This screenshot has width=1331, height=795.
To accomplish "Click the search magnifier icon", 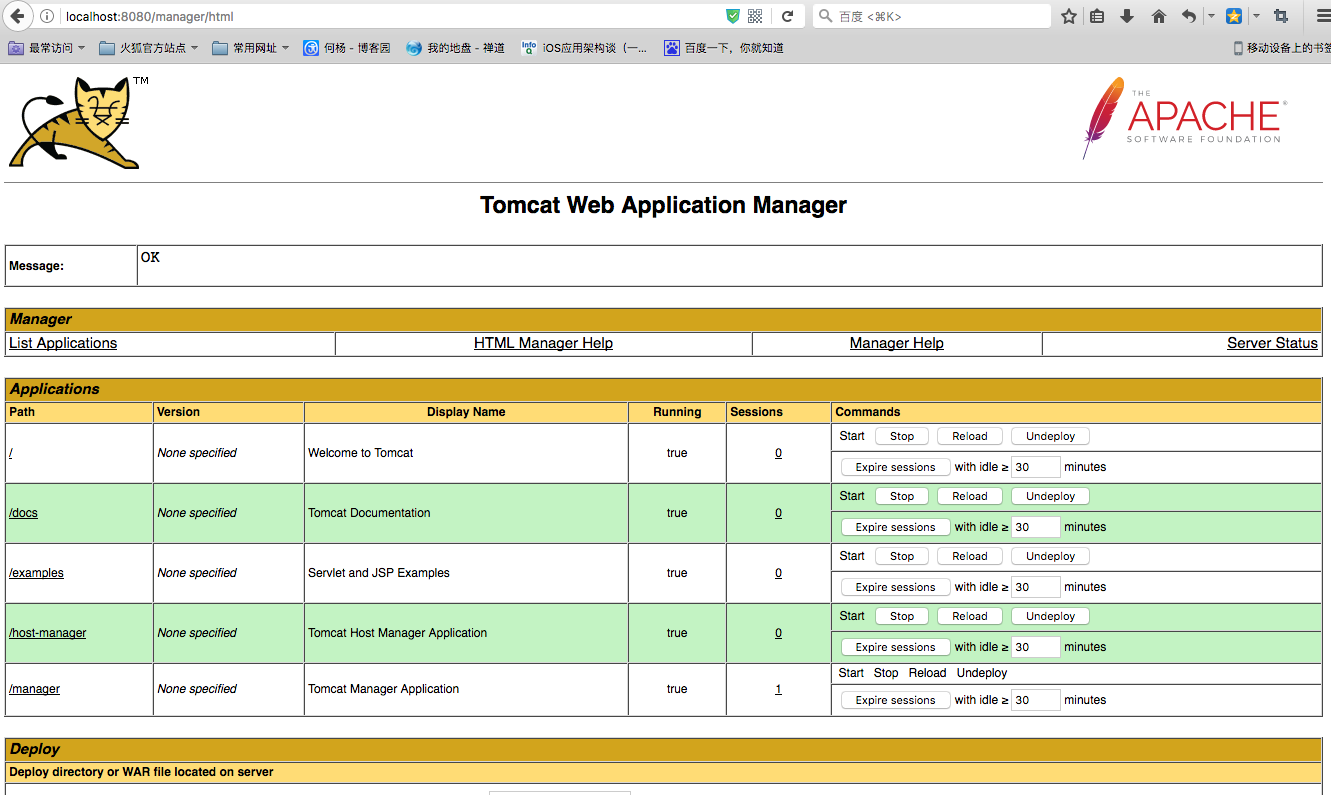I will pos(825,16).
